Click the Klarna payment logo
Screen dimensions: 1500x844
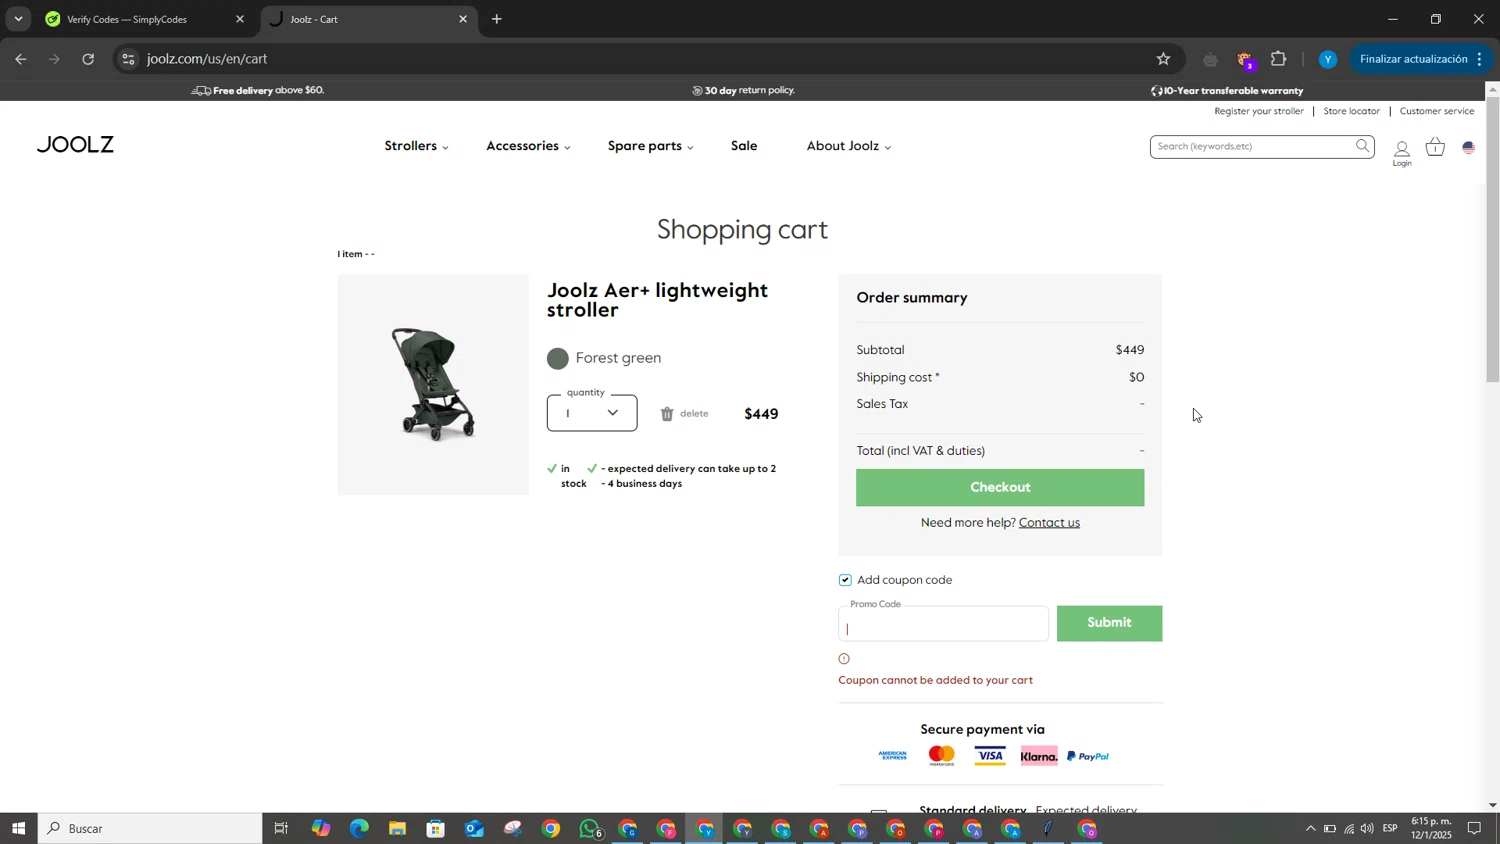click(1039, 757)
